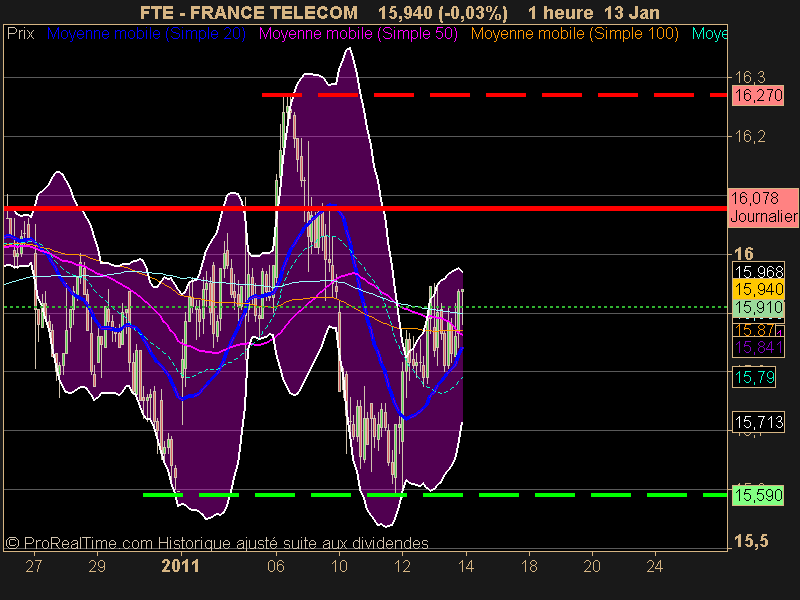Click the '13 Jan' date in the title

point(632,12)
